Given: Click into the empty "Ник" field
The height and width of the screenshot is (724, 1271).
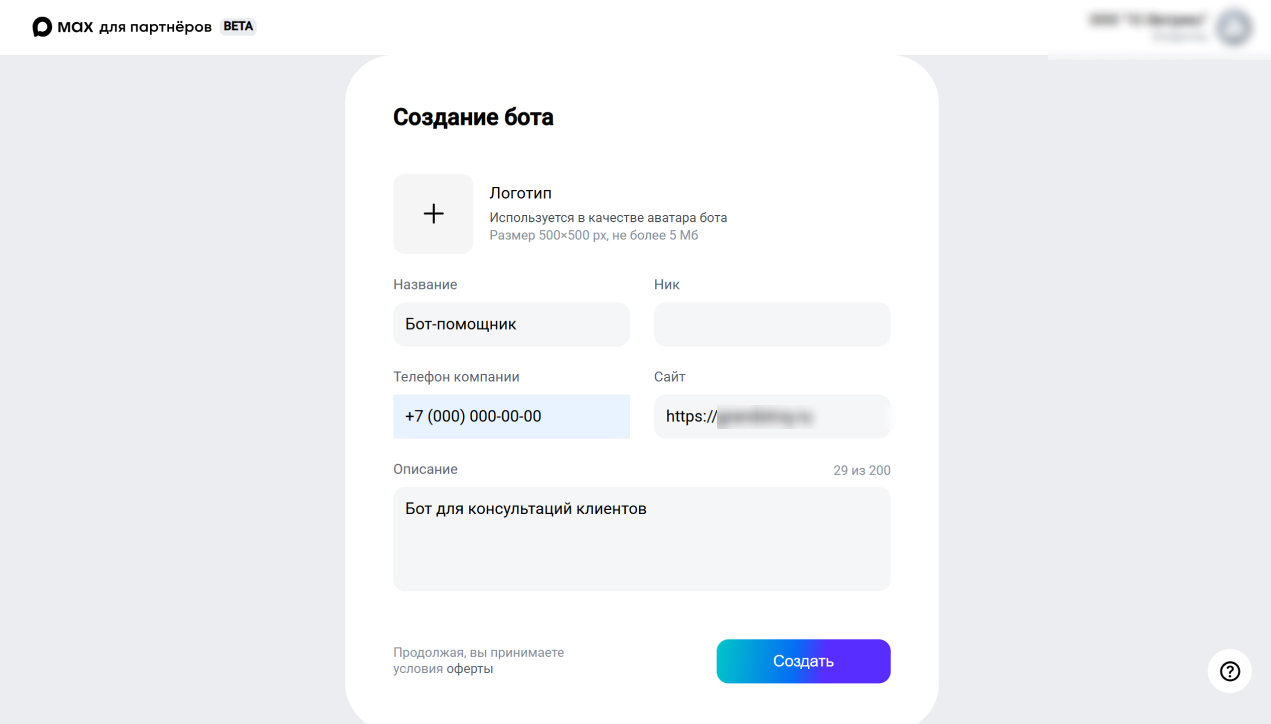Looking at the screenshot, I should [772, 324].
